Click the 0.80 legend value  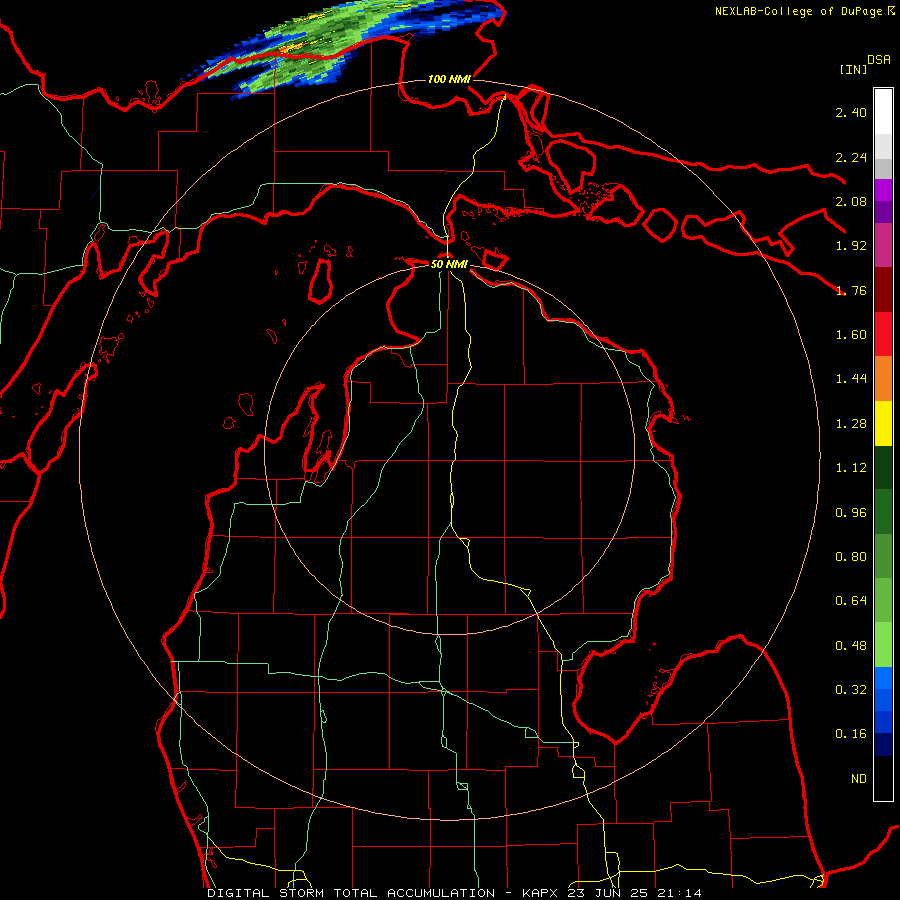[851, 557]
